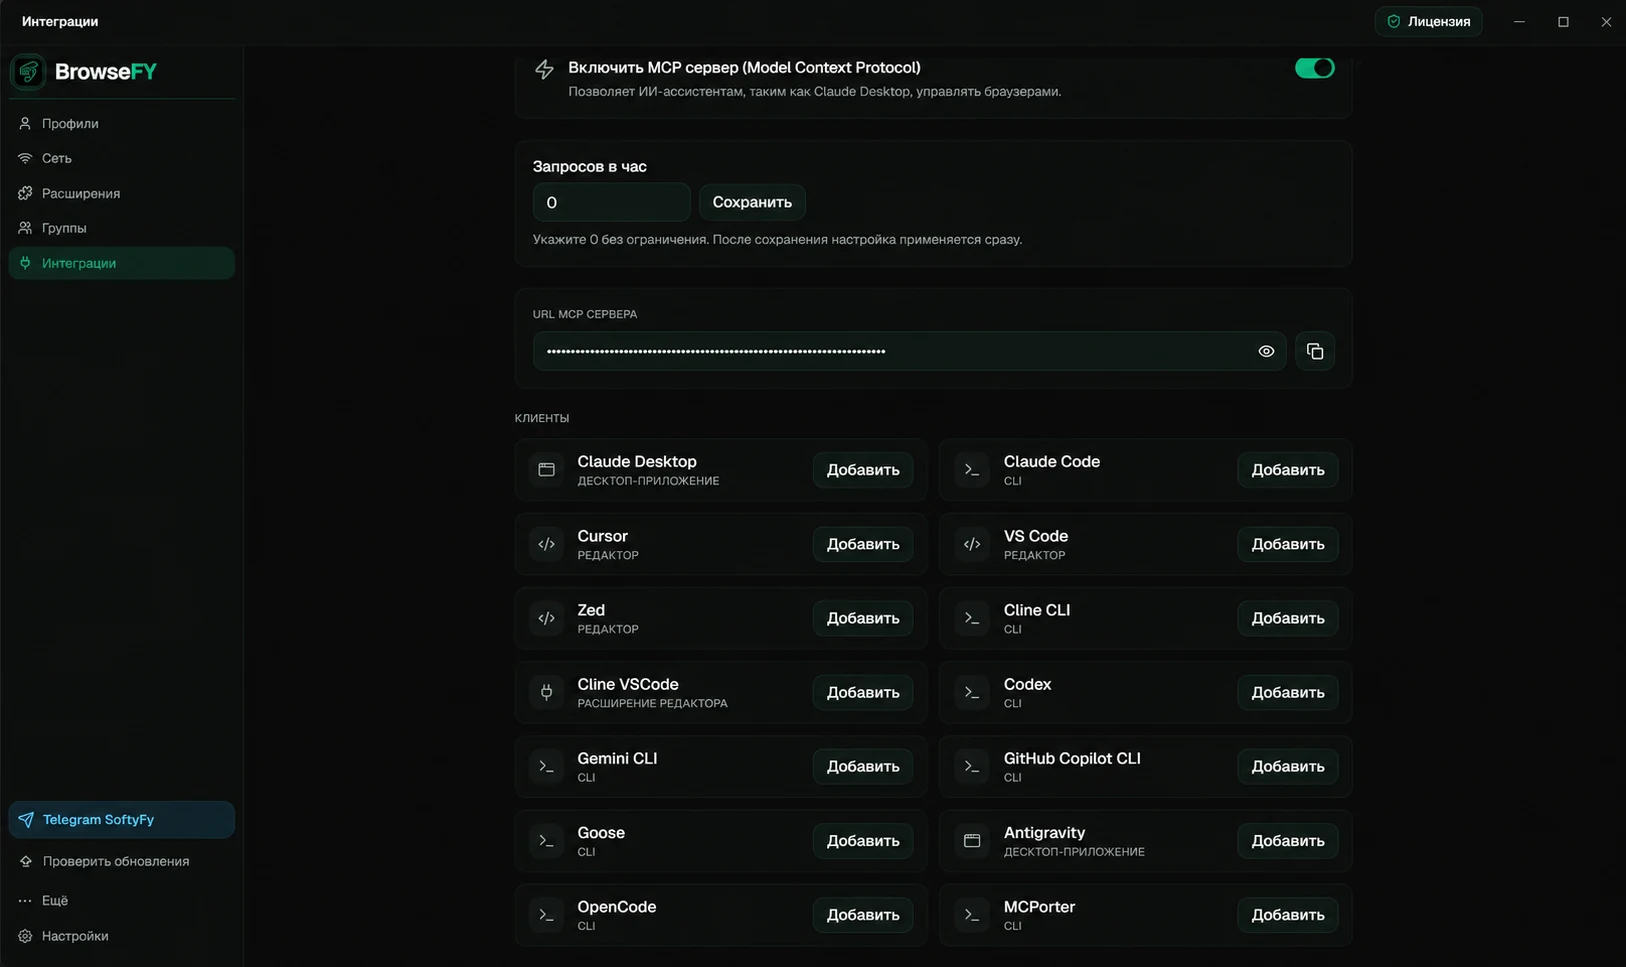Check for updates in sidebar
Viewport: 1626px width, 967px height.
[x=122, y=861]
